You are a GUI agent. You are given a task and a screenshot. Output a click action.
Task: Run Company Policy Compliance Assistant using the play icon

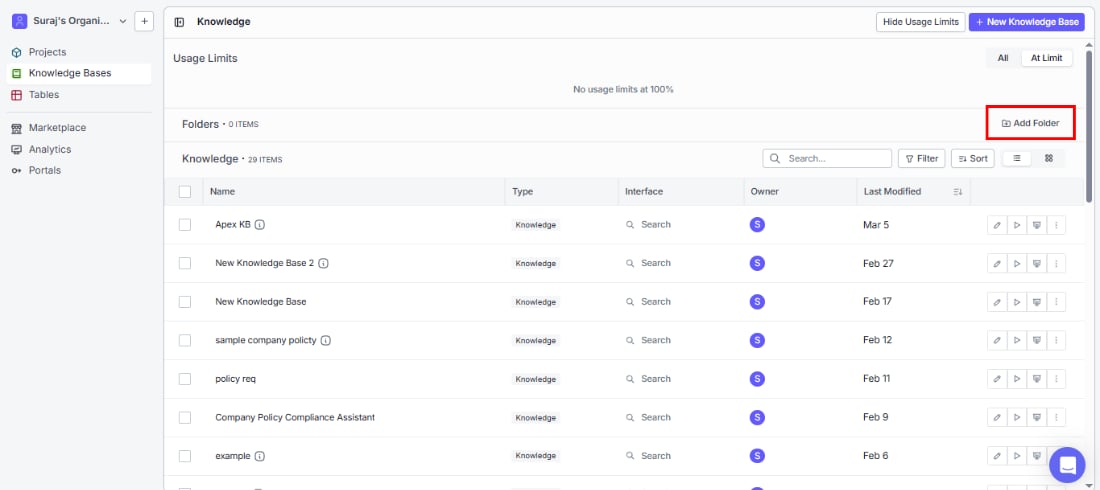[1017, 418]
